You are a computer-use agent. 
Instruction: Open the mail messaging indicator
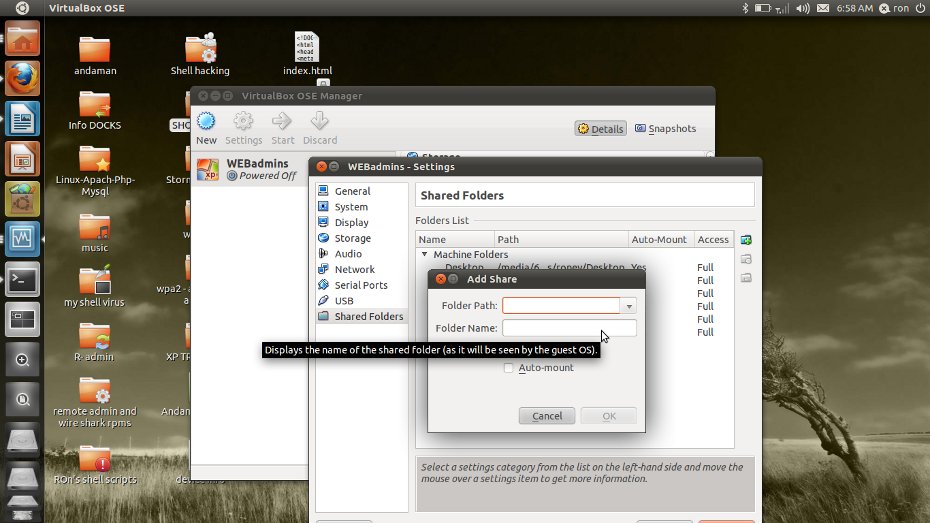tap(823, 8)
